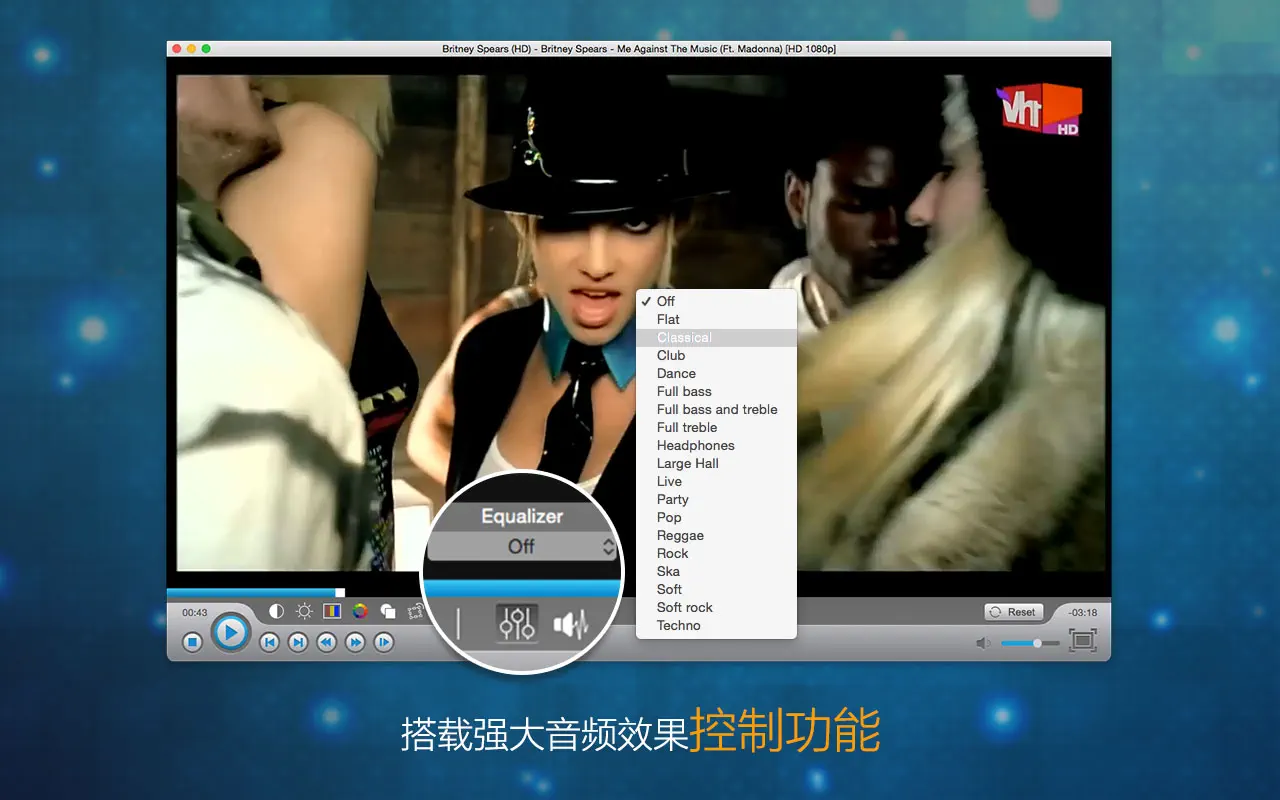Choose the Soft rock preset
This screenshot has width=1280, height=800.
coord(716,607)
